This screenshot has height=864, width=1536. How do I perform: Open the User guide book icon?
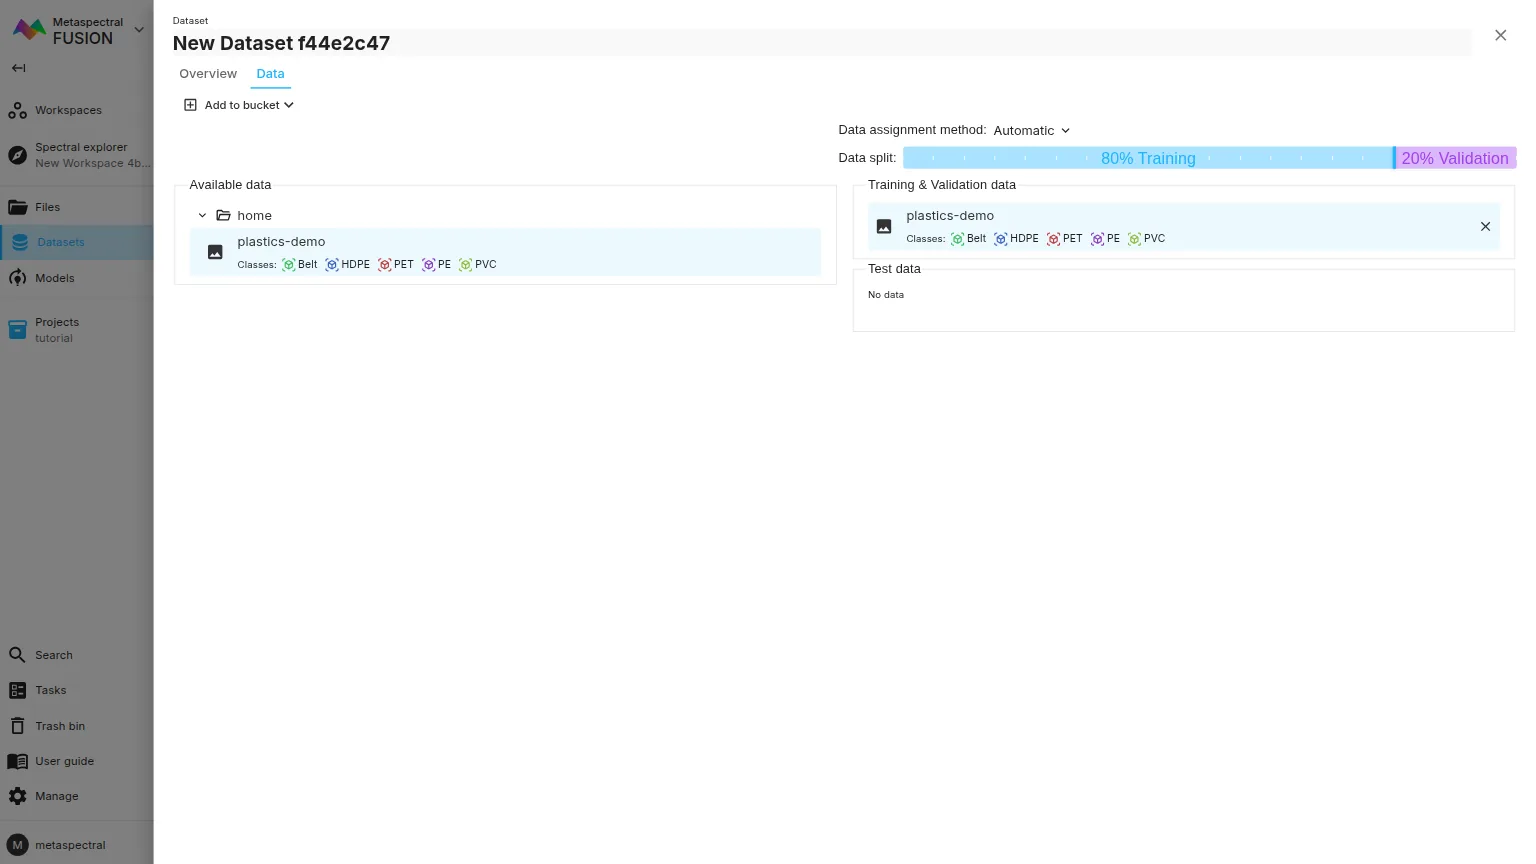18,761
